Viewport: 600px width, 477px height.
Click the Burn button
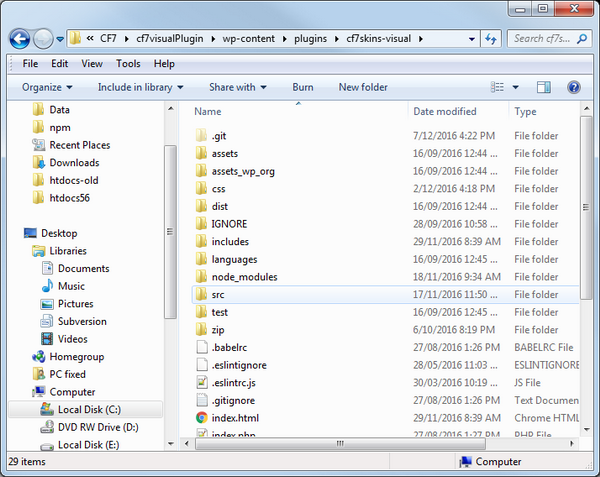(x=302, y=87)
